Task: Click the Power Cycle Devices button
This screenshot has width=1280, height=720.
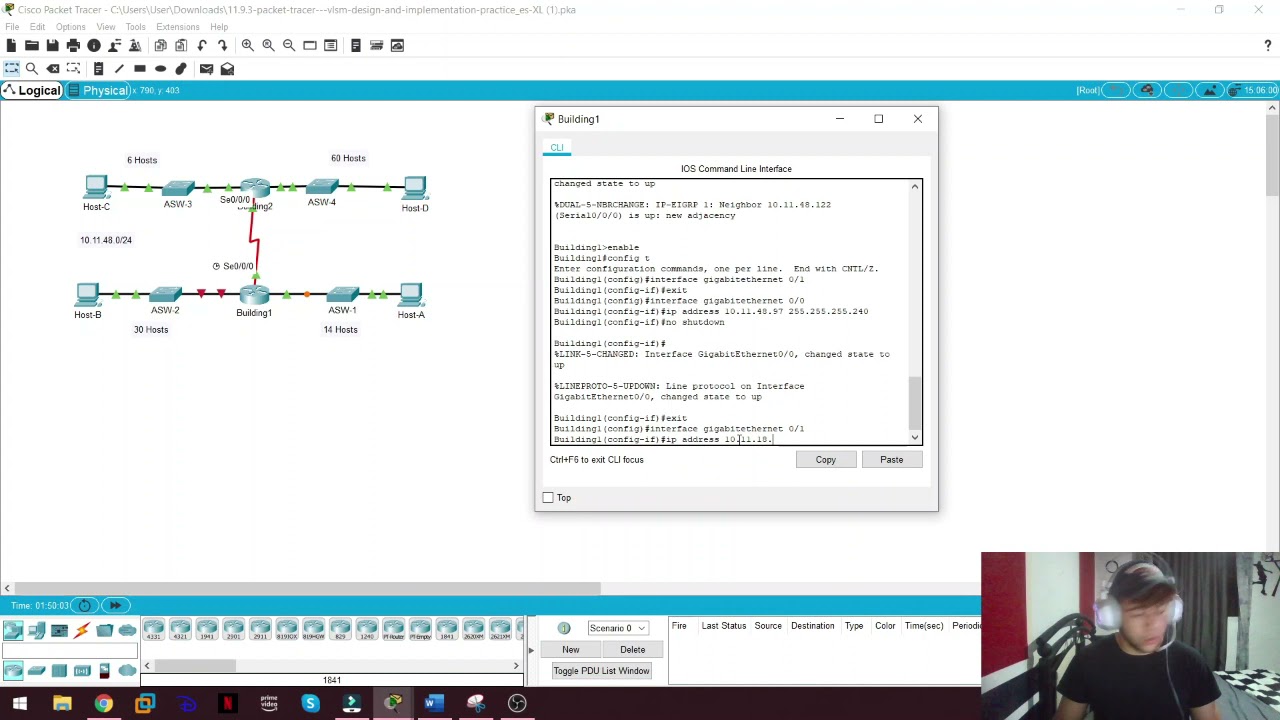Action: [85, 605]
